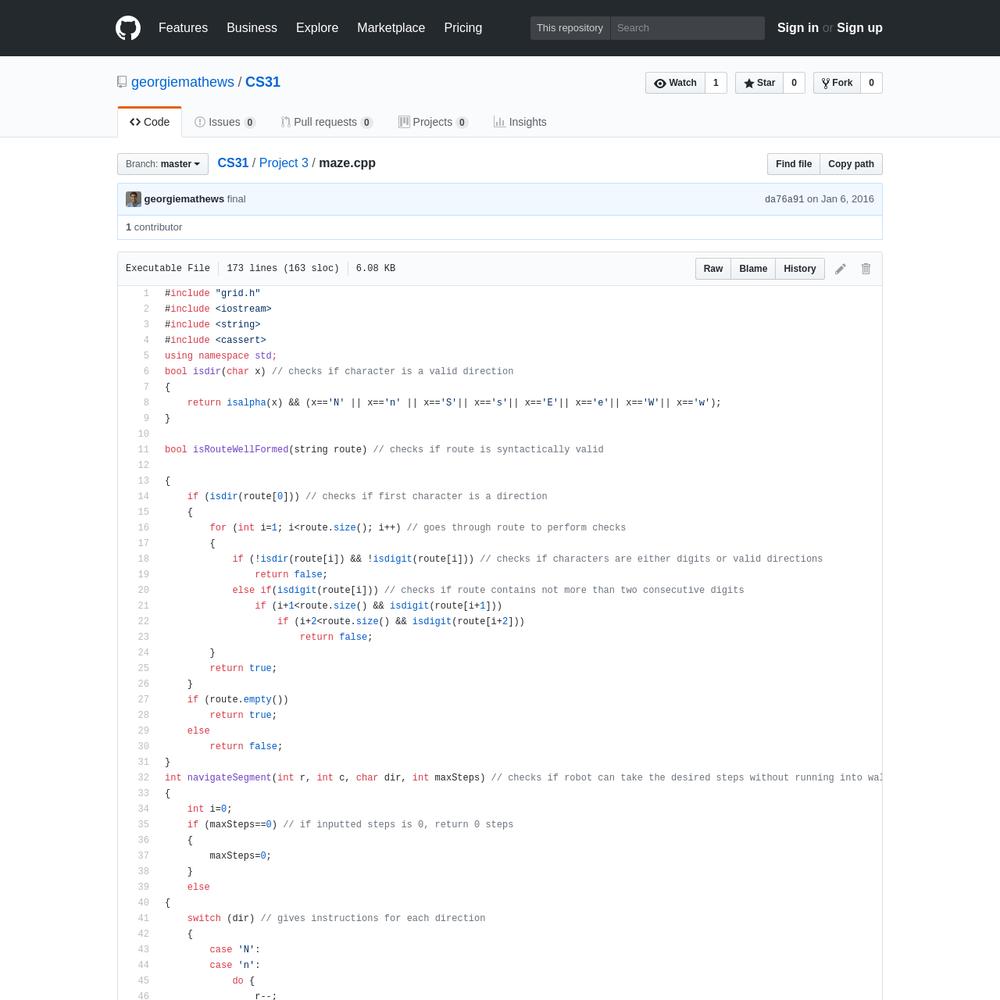The width and height of the screenshot is (1000, 1000).
Task: Click line number 11
Action: [x=143, y=450]
